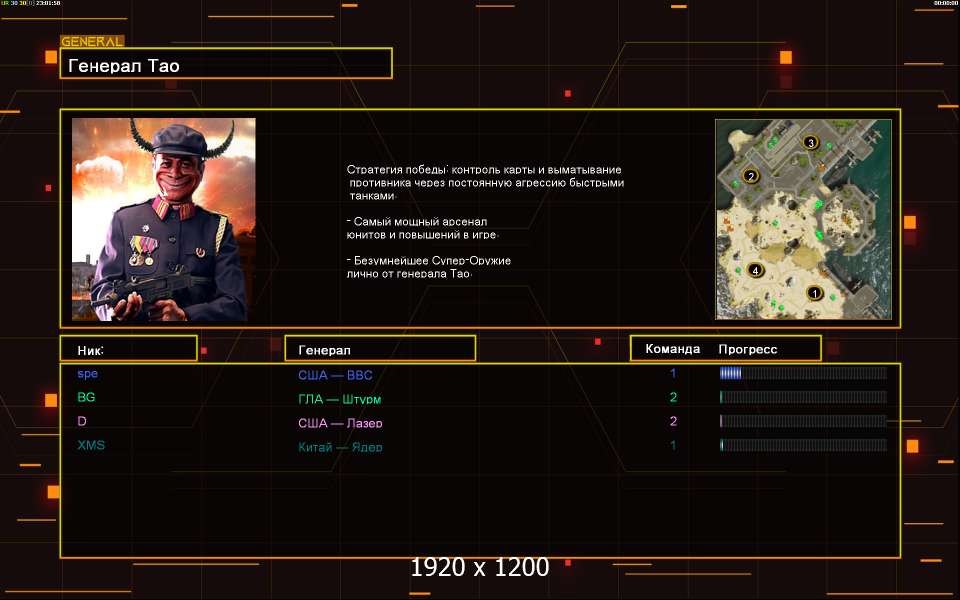Image resolution: width=960 pixels, height=600 pixels.
Task: Click team number 2 for player BG
Action: coord(673,397)
